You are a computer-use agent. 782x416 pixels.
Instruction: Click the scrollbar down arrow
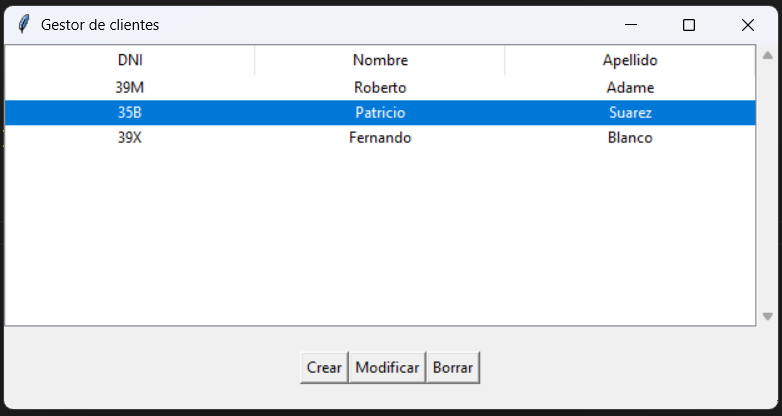point(768,316)
